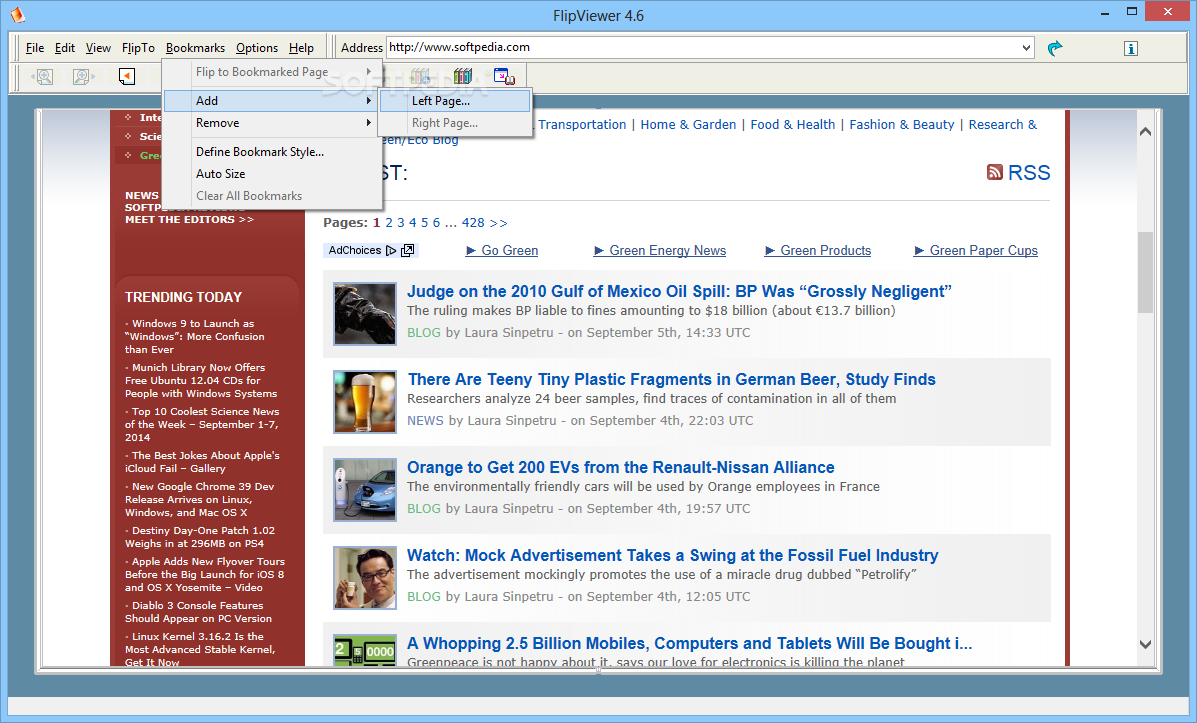Open the Home & Garden link
This screenshot has height=723, width=1197.
688,124
